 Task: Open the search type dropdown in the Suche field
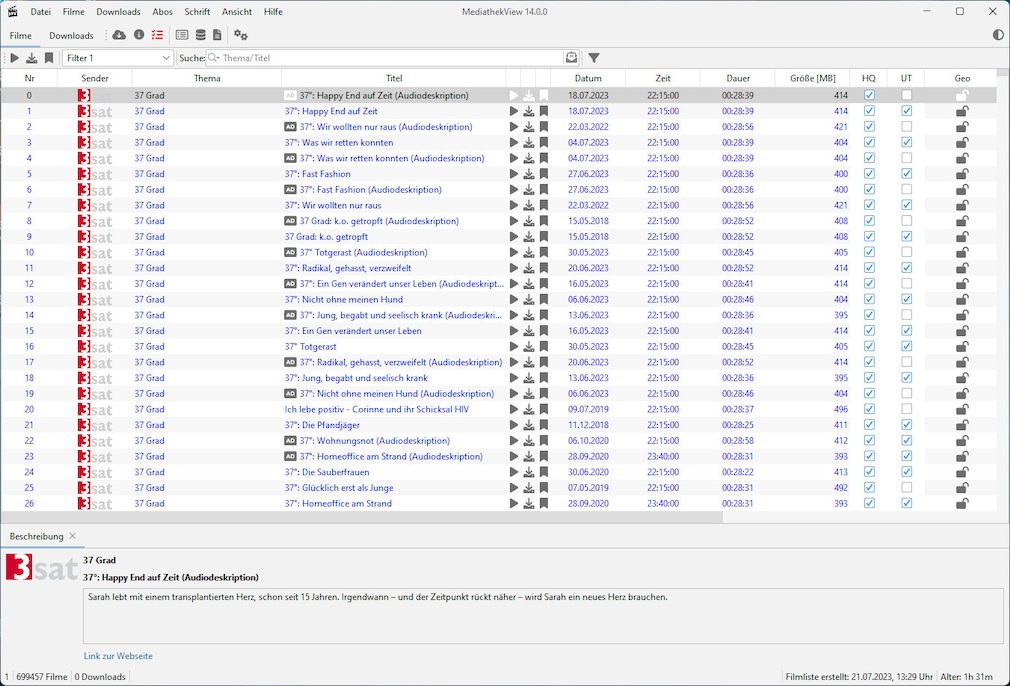[212, 58]
